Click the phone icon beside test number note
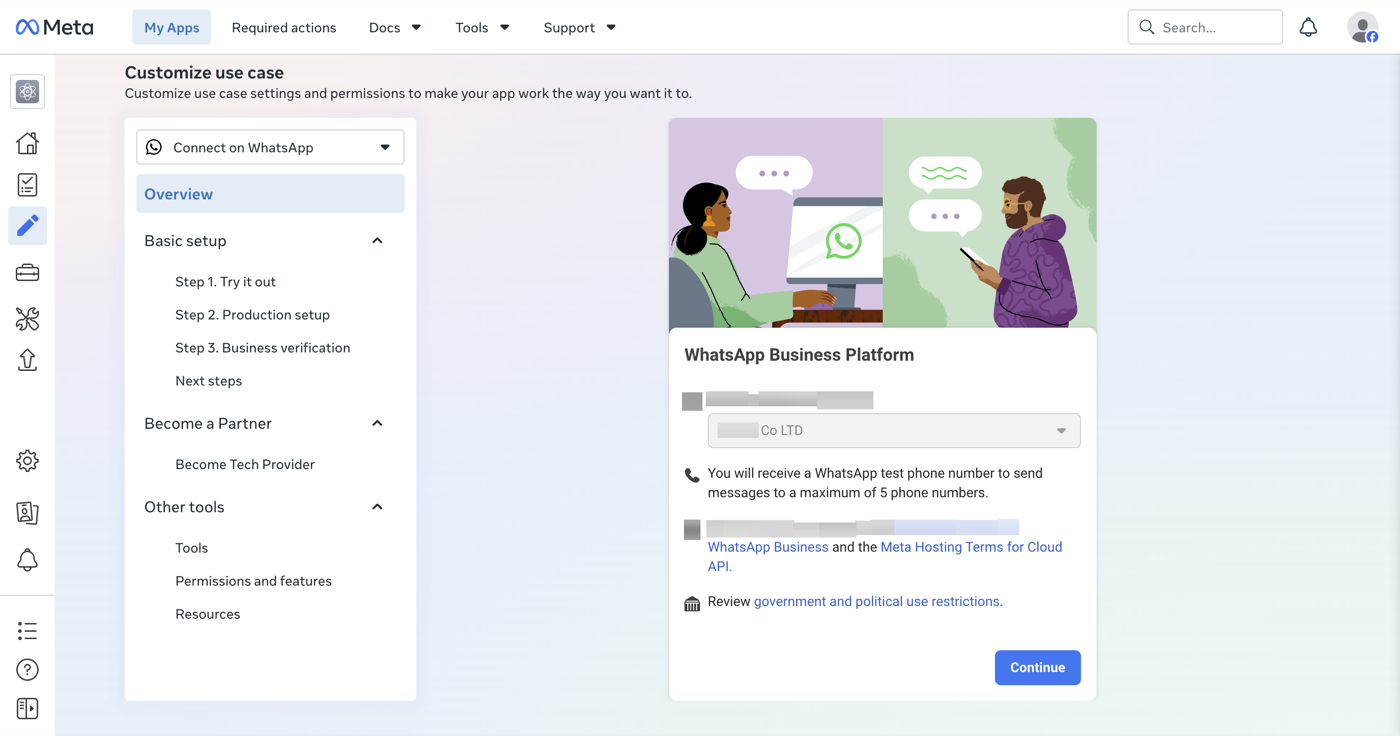This screenshot has height=736, width=1400. pos(692,475)
